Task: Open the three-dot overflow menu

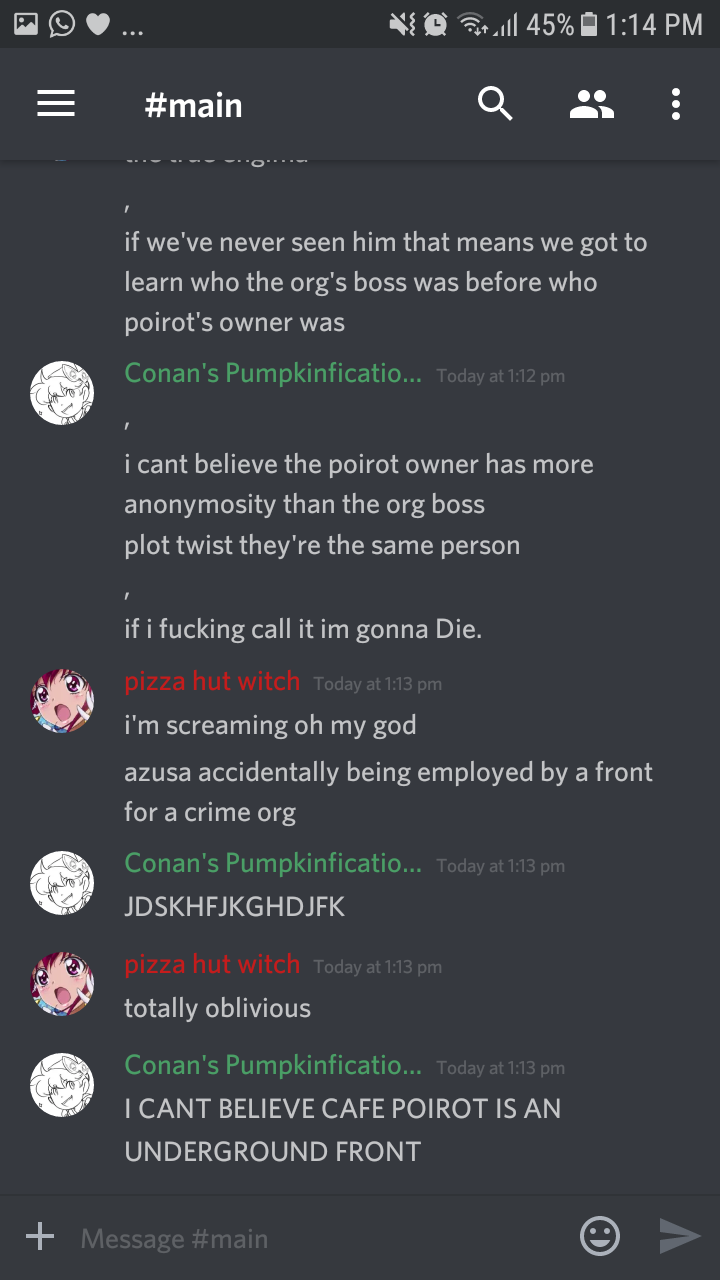Action: tap(676, 104)
